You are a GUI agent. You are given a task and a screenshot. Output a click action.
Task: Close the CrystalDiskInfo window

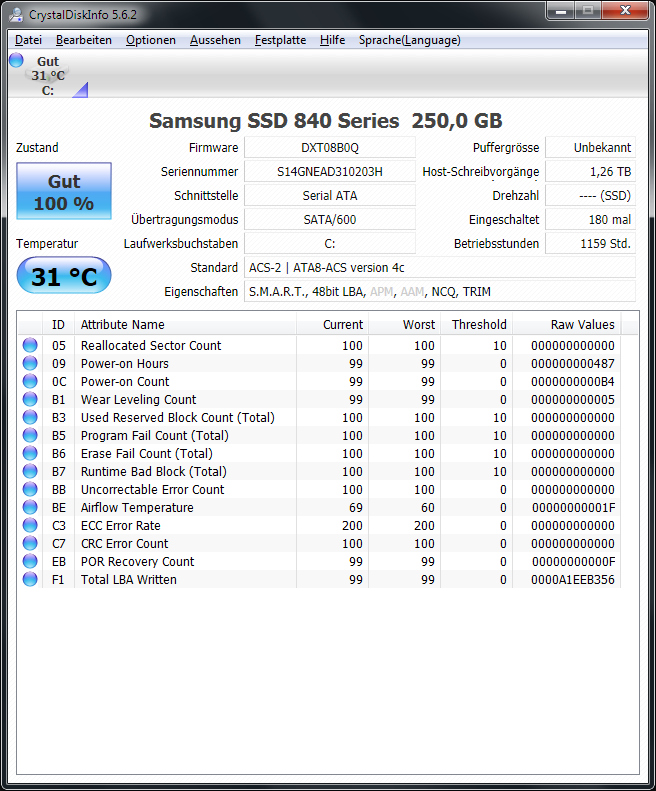pos(626,11)
